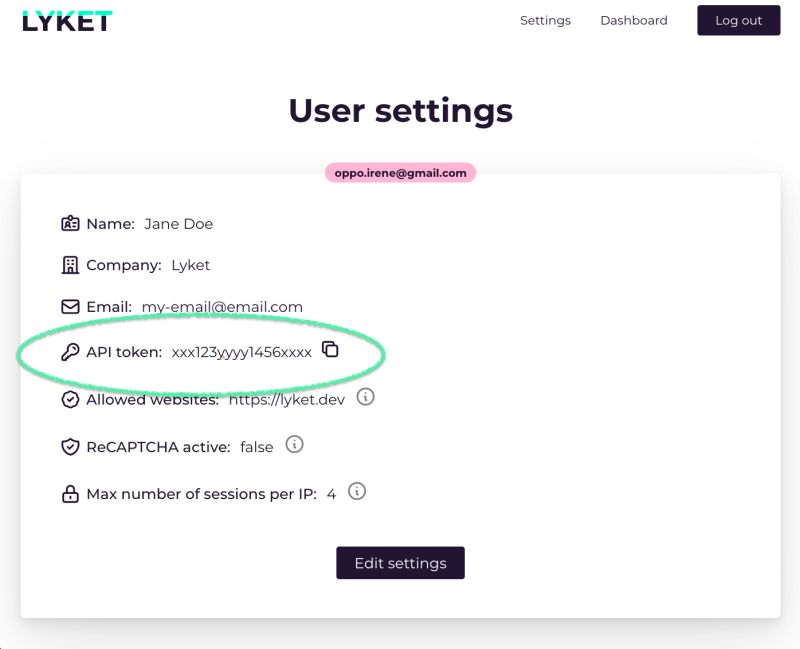Image resolution: width=800 pixels, height=649 pixels.
Task: Click the Edit settings button
Action: (400, 563)
